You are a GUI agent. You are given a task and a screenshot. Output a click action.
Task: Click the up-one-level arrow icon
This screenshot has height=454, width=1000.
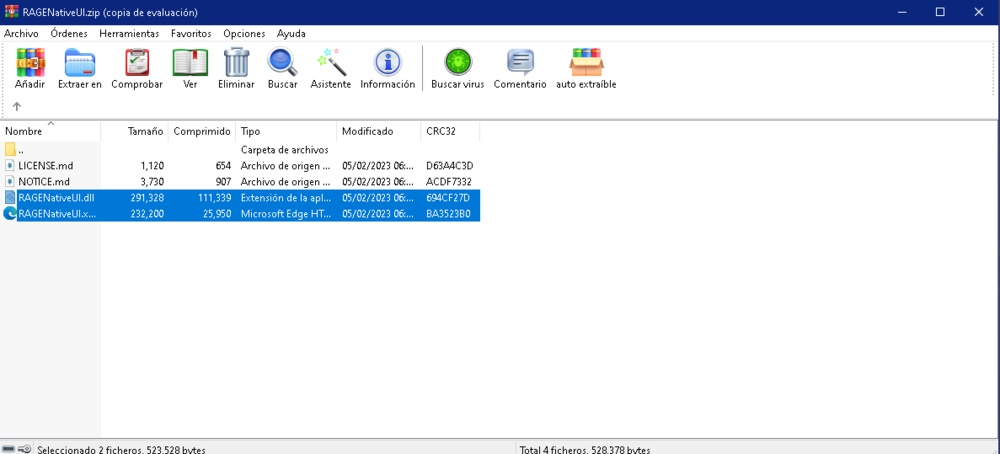tap(17, 106)
